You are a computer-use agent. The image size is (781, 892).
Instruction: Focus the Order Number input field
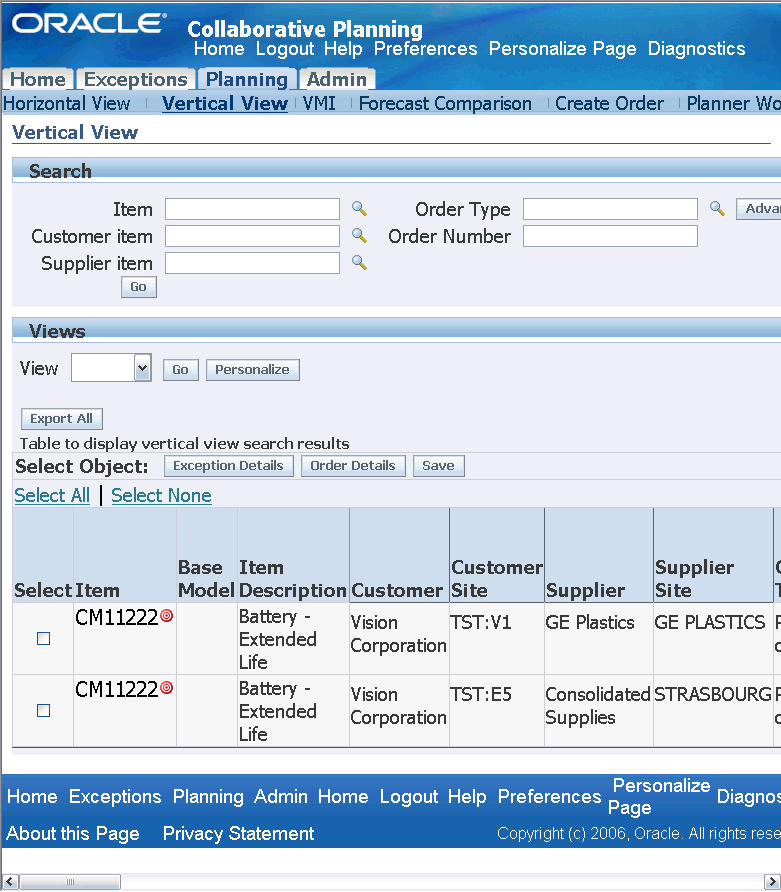(610, 236)
